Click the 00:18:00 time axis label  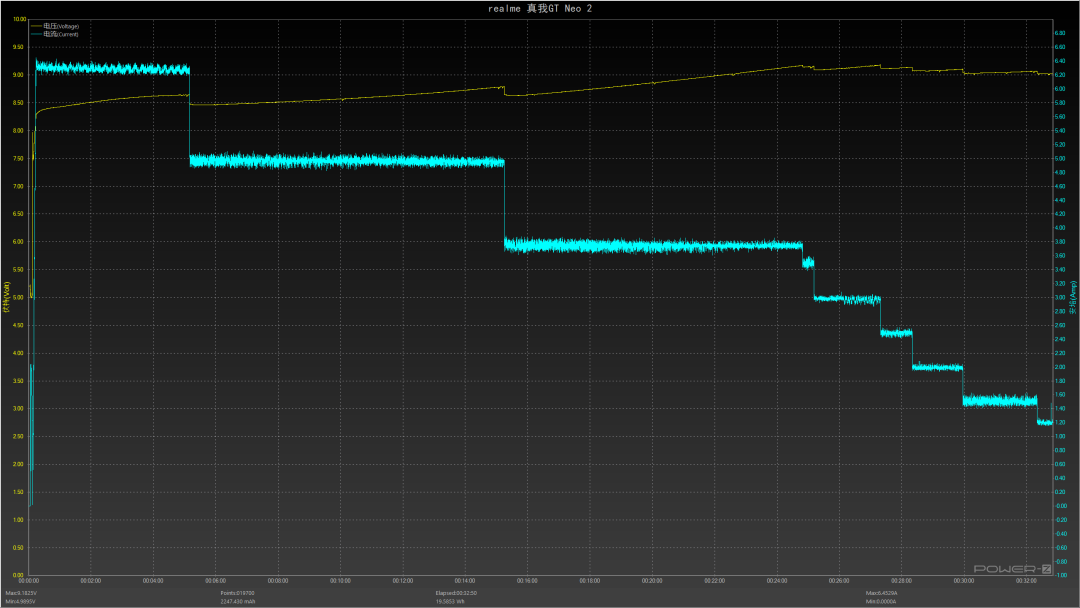[x=590, y=581]
